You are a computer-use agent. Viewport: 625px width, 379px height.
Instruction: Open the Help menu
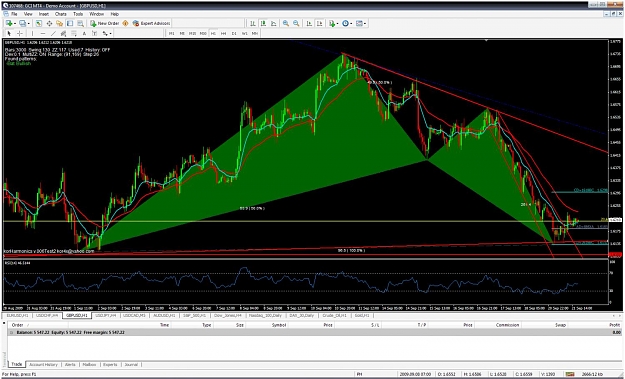115,14
